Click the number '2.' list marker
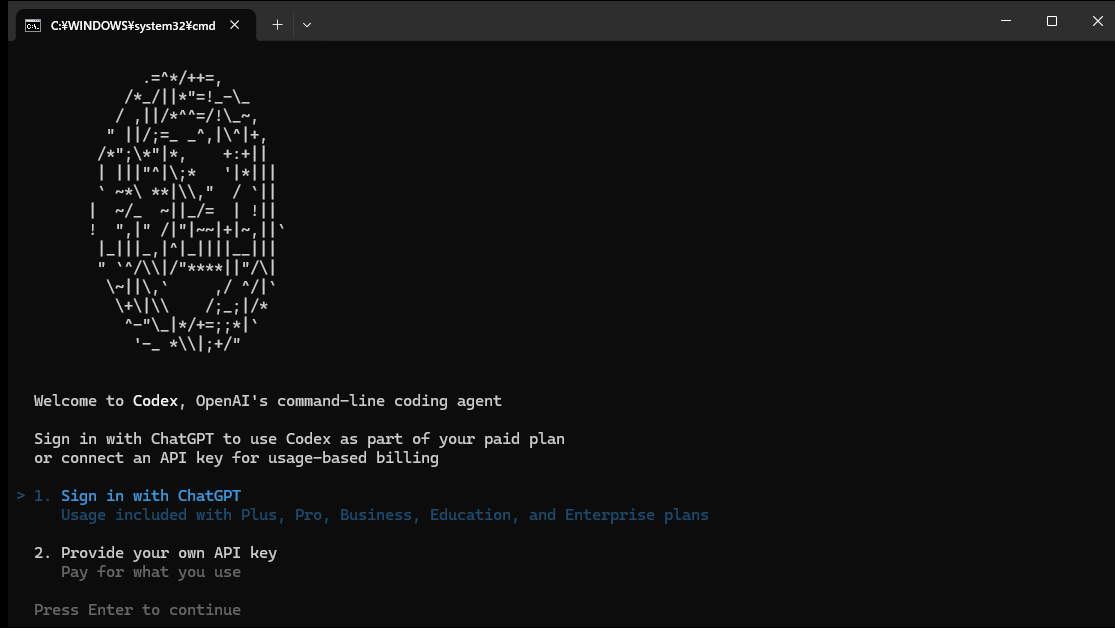The width and height of the screenshot is (1115, 628). 42,553
